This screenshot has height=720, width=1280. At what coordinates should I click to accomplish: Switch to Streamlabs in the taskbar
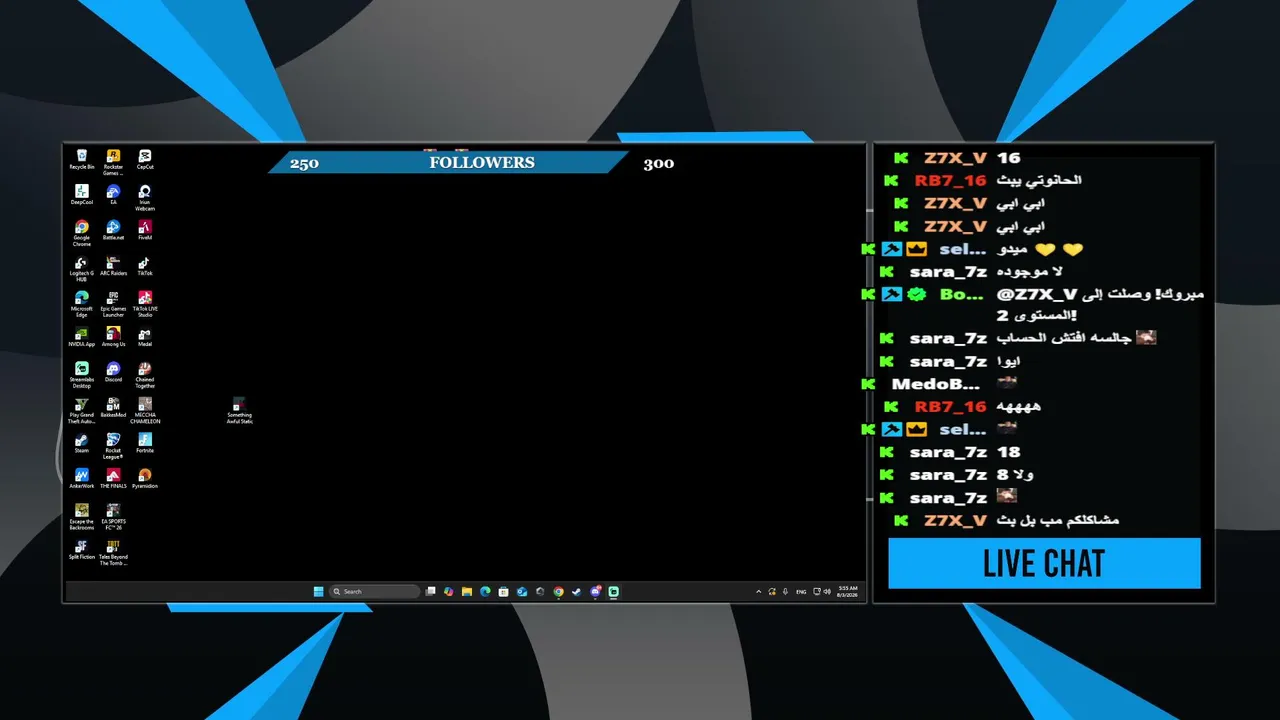[613, 592]
